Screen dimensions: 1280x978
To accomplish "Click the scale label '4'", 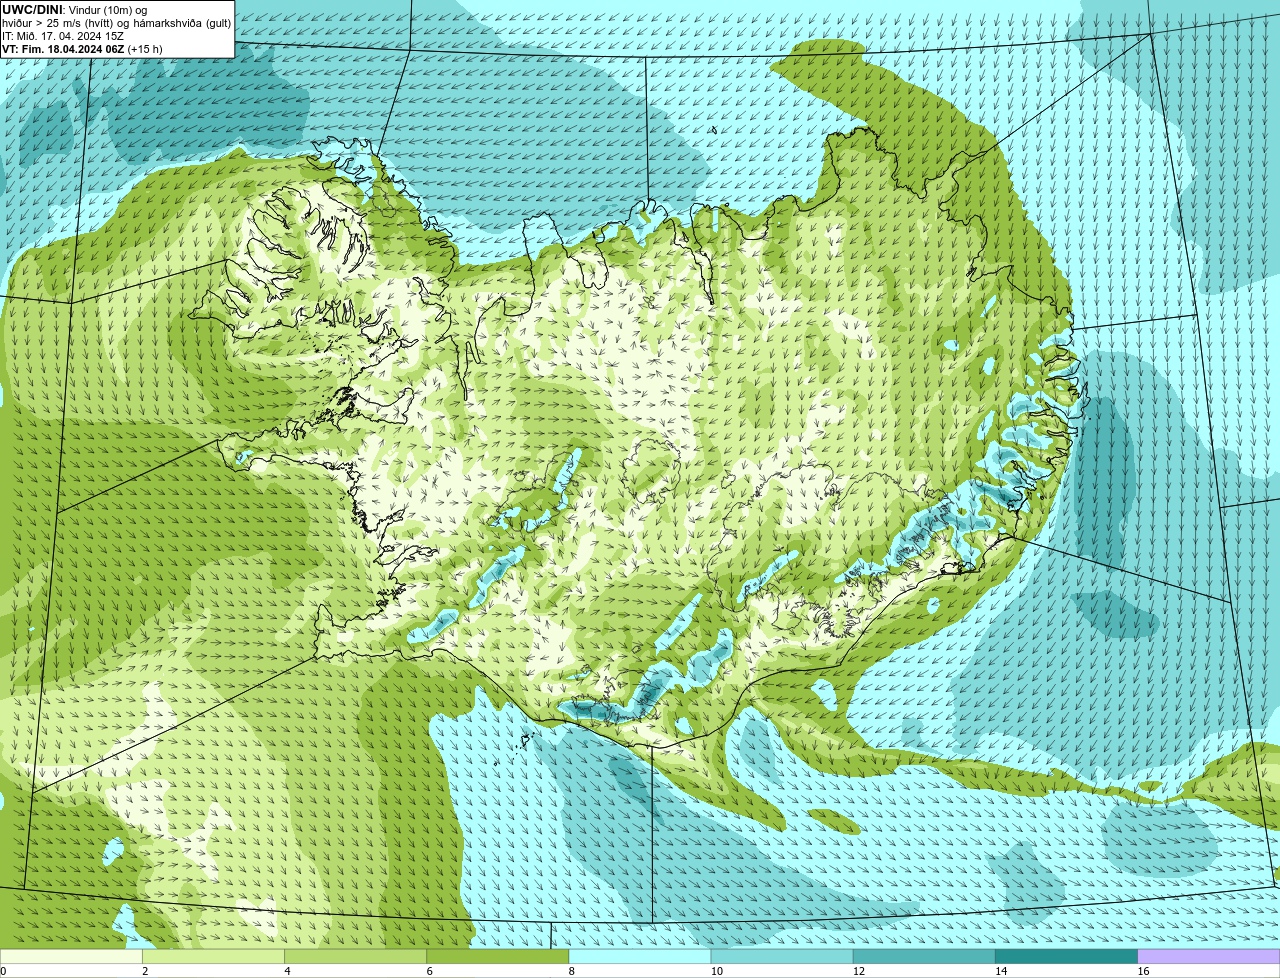I will [288, 971].
